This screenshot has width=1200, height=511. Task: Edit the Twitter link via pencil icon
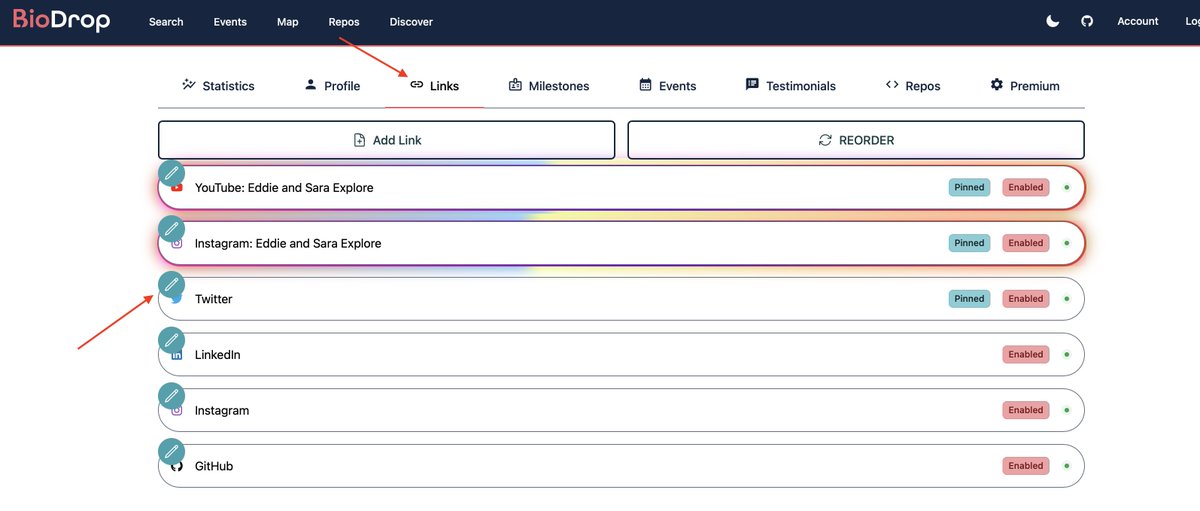click(172, 285)
